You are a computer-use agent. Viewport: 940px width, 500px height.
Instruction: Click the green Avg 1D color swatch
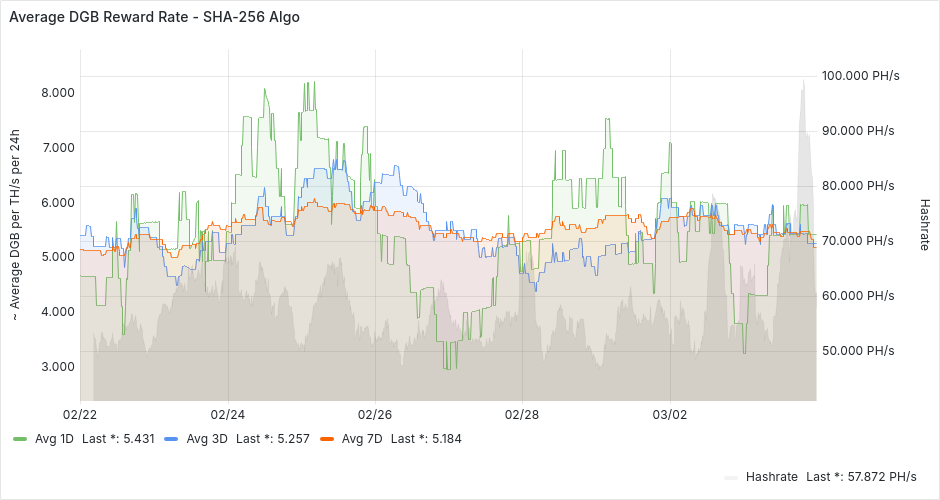click(21, 439)
